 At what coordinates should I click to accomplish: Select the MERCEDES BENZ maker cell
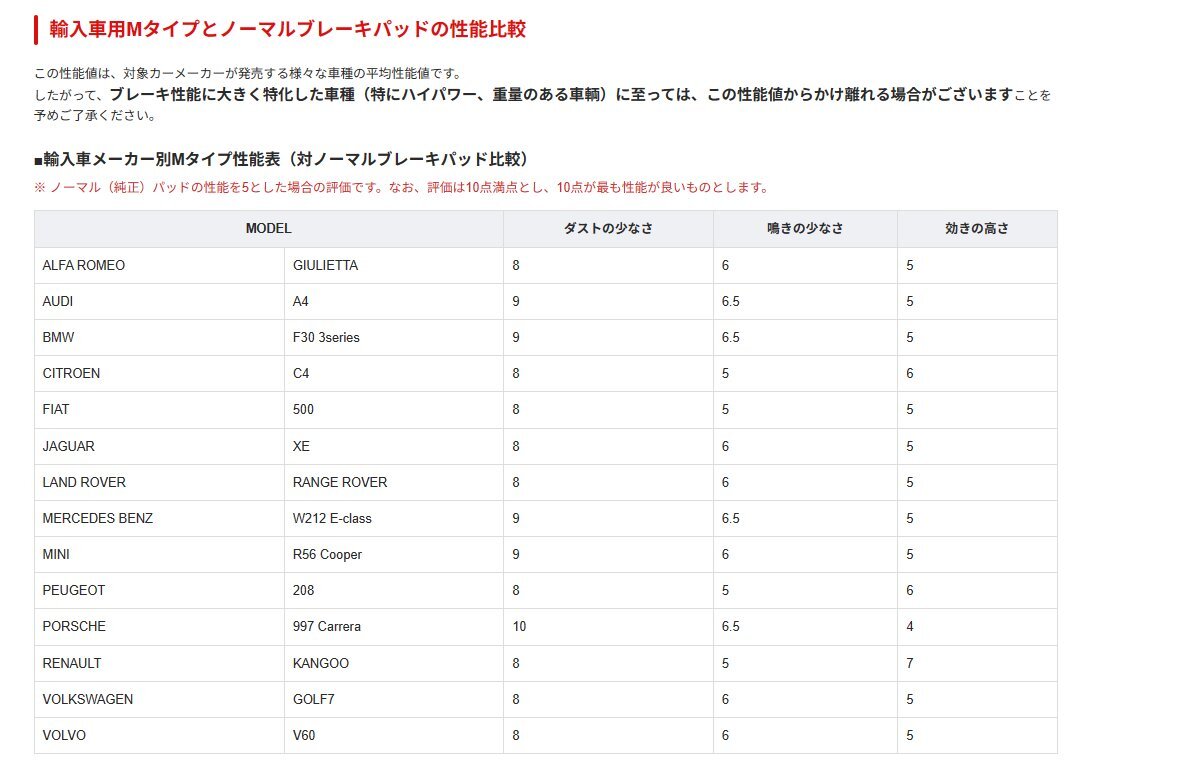[x=98, y=519]
